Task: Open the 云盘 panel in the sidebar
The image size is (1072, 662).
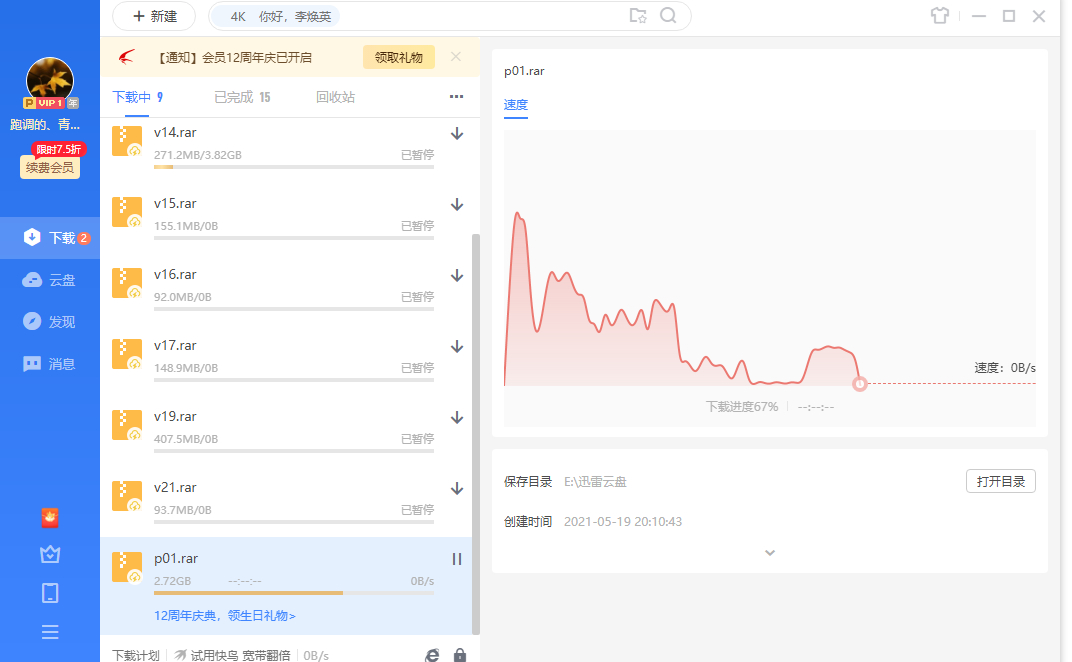Action: [49, 279]
